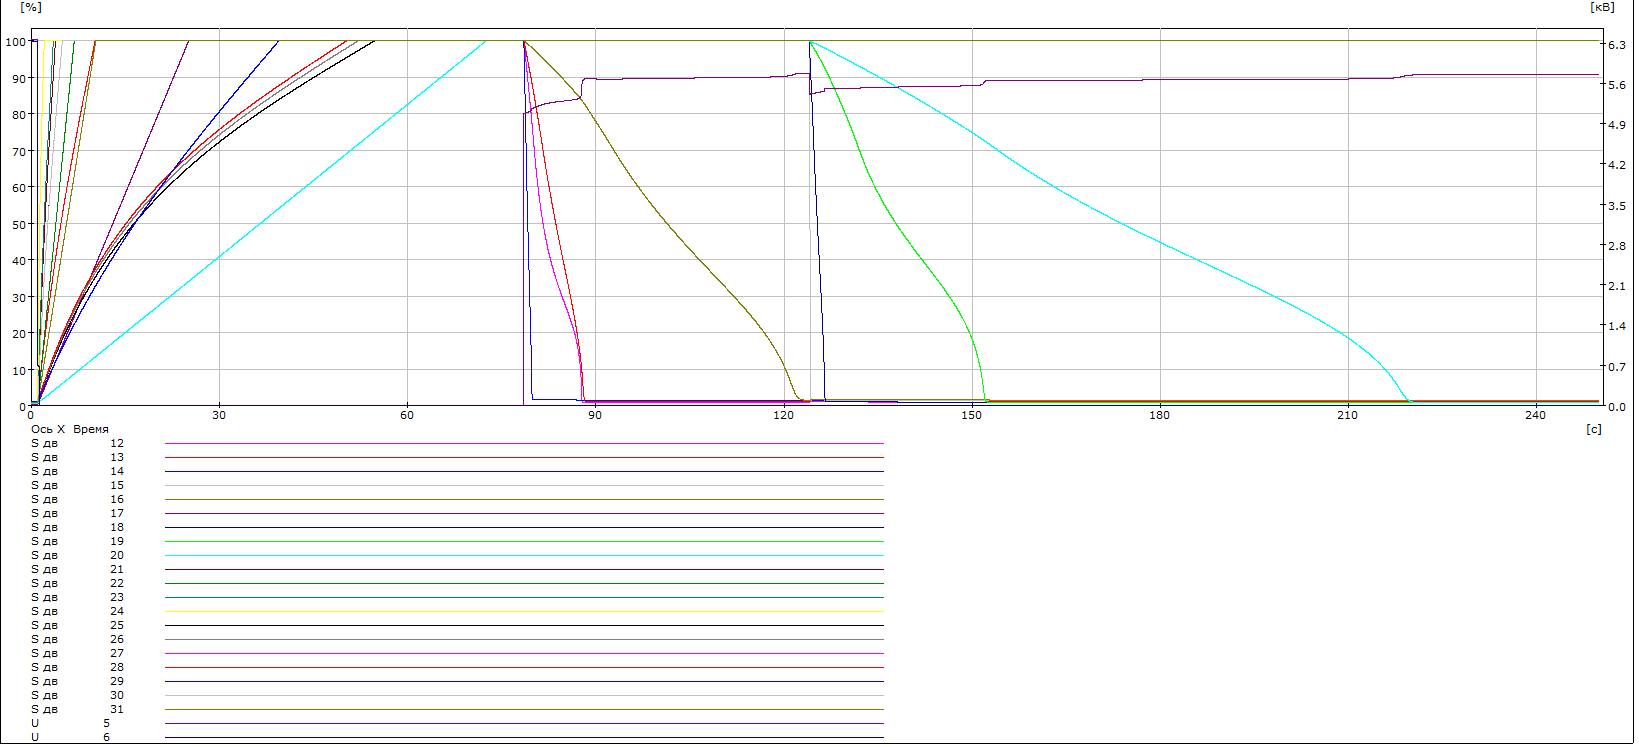Click the yellow color line of S дв 24
The image size is (1639, 747).
point(524,611)
